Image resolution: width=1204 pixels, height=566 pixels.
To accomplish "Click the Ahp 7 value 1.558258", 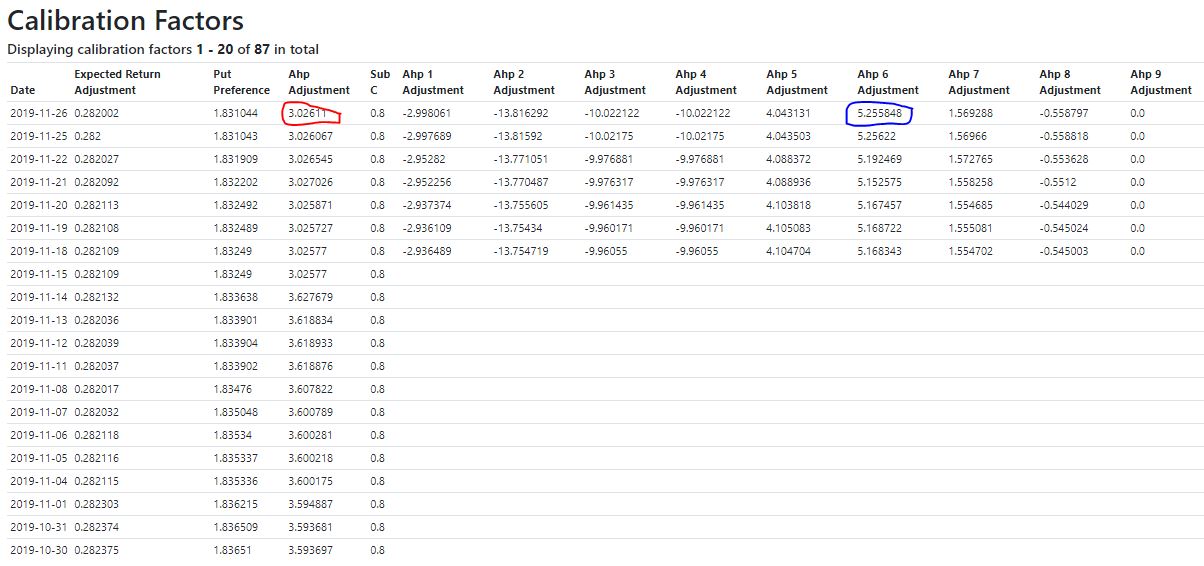I will tap(970, 182).
